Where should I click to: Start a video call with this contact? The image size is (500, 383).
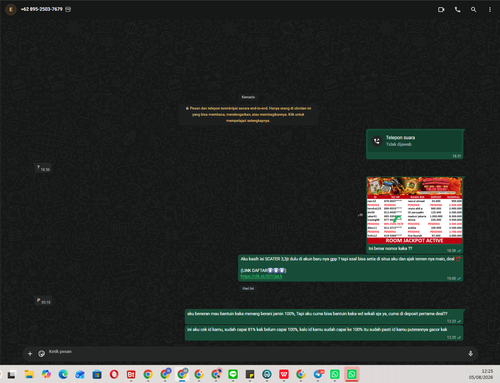[441, 10]
